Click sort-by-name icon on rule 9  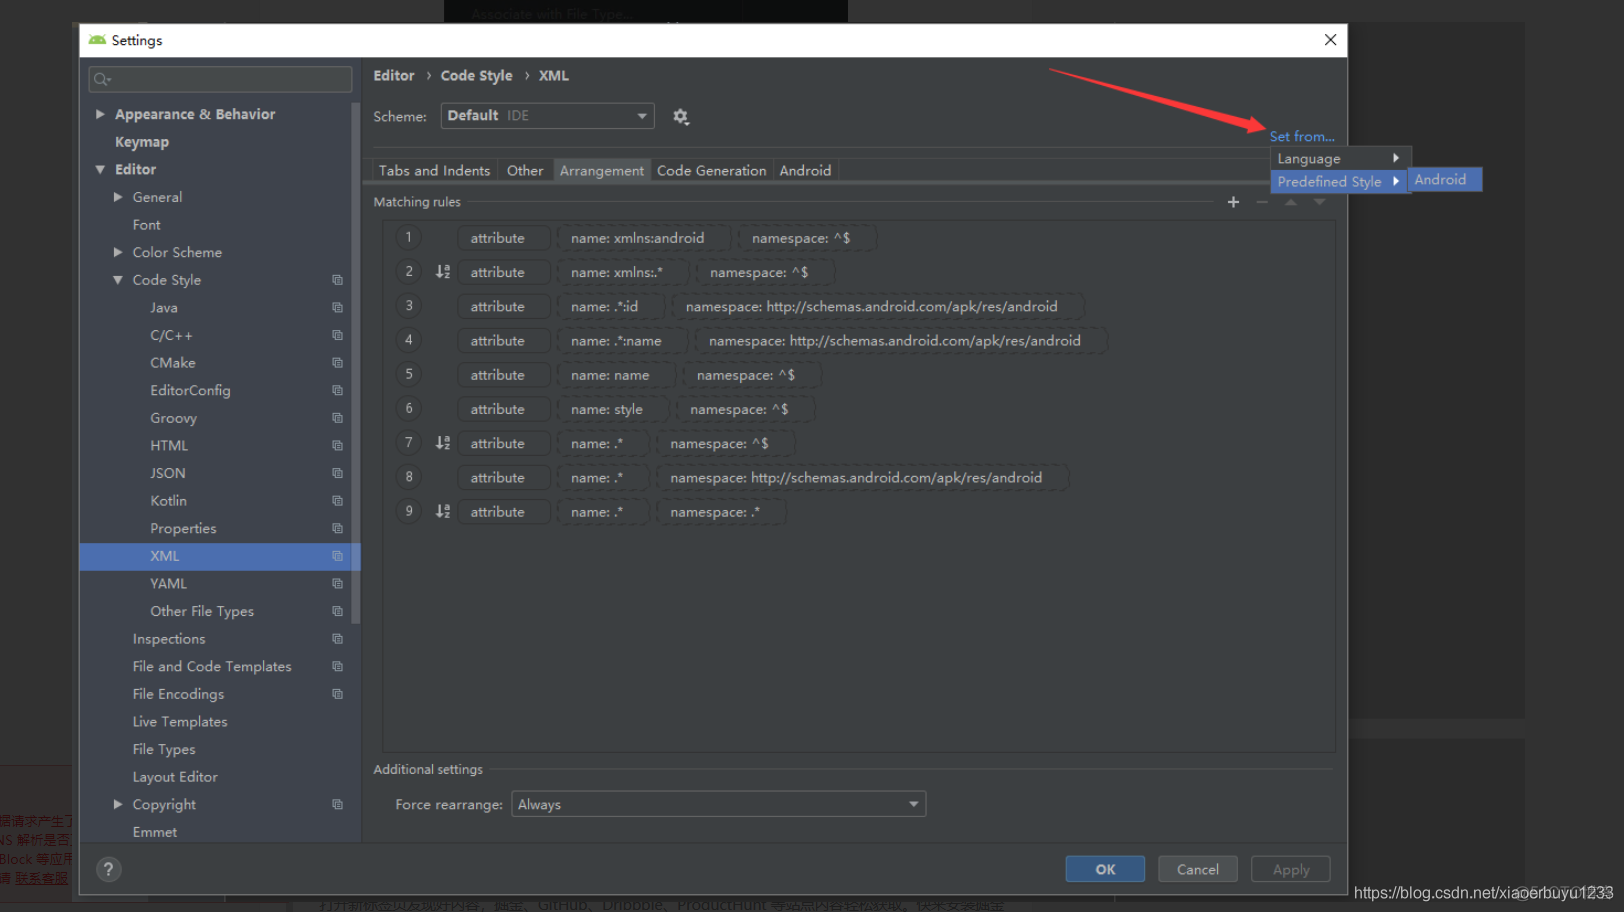tap(443, 511)
